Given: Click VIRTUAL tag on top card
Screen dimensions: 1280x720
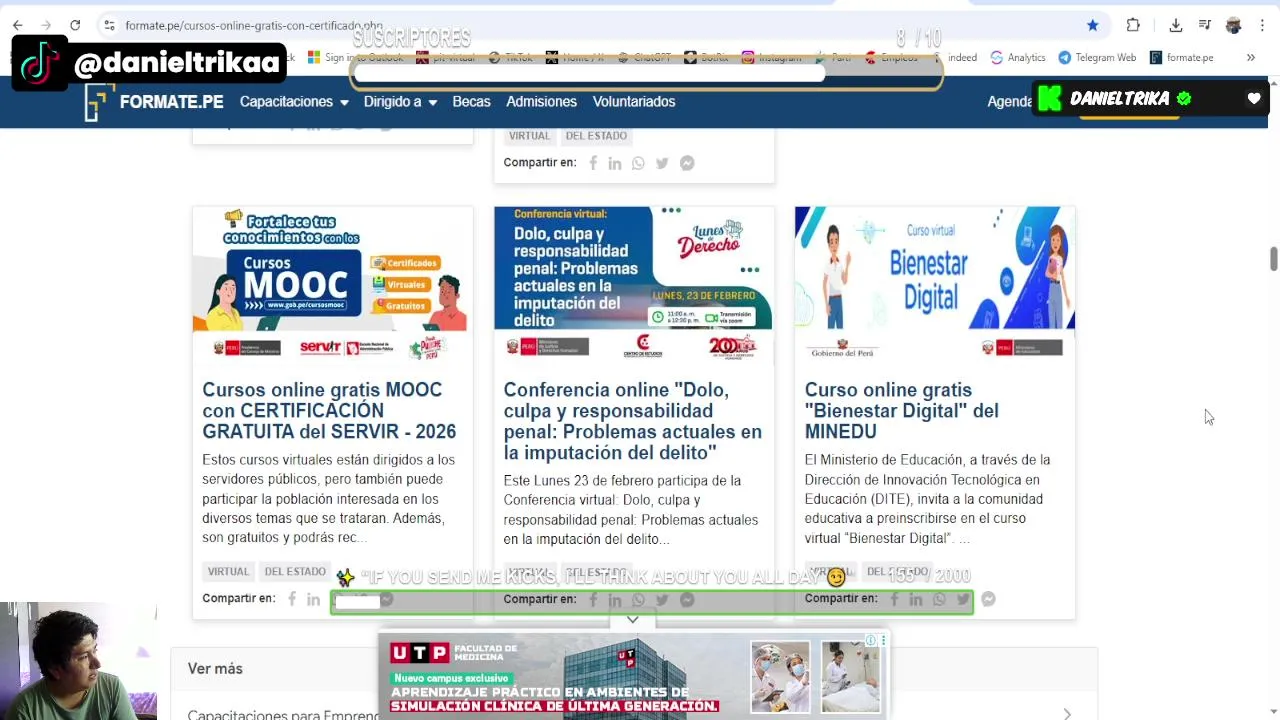Looking at the screenshot, I should point(529,136).
